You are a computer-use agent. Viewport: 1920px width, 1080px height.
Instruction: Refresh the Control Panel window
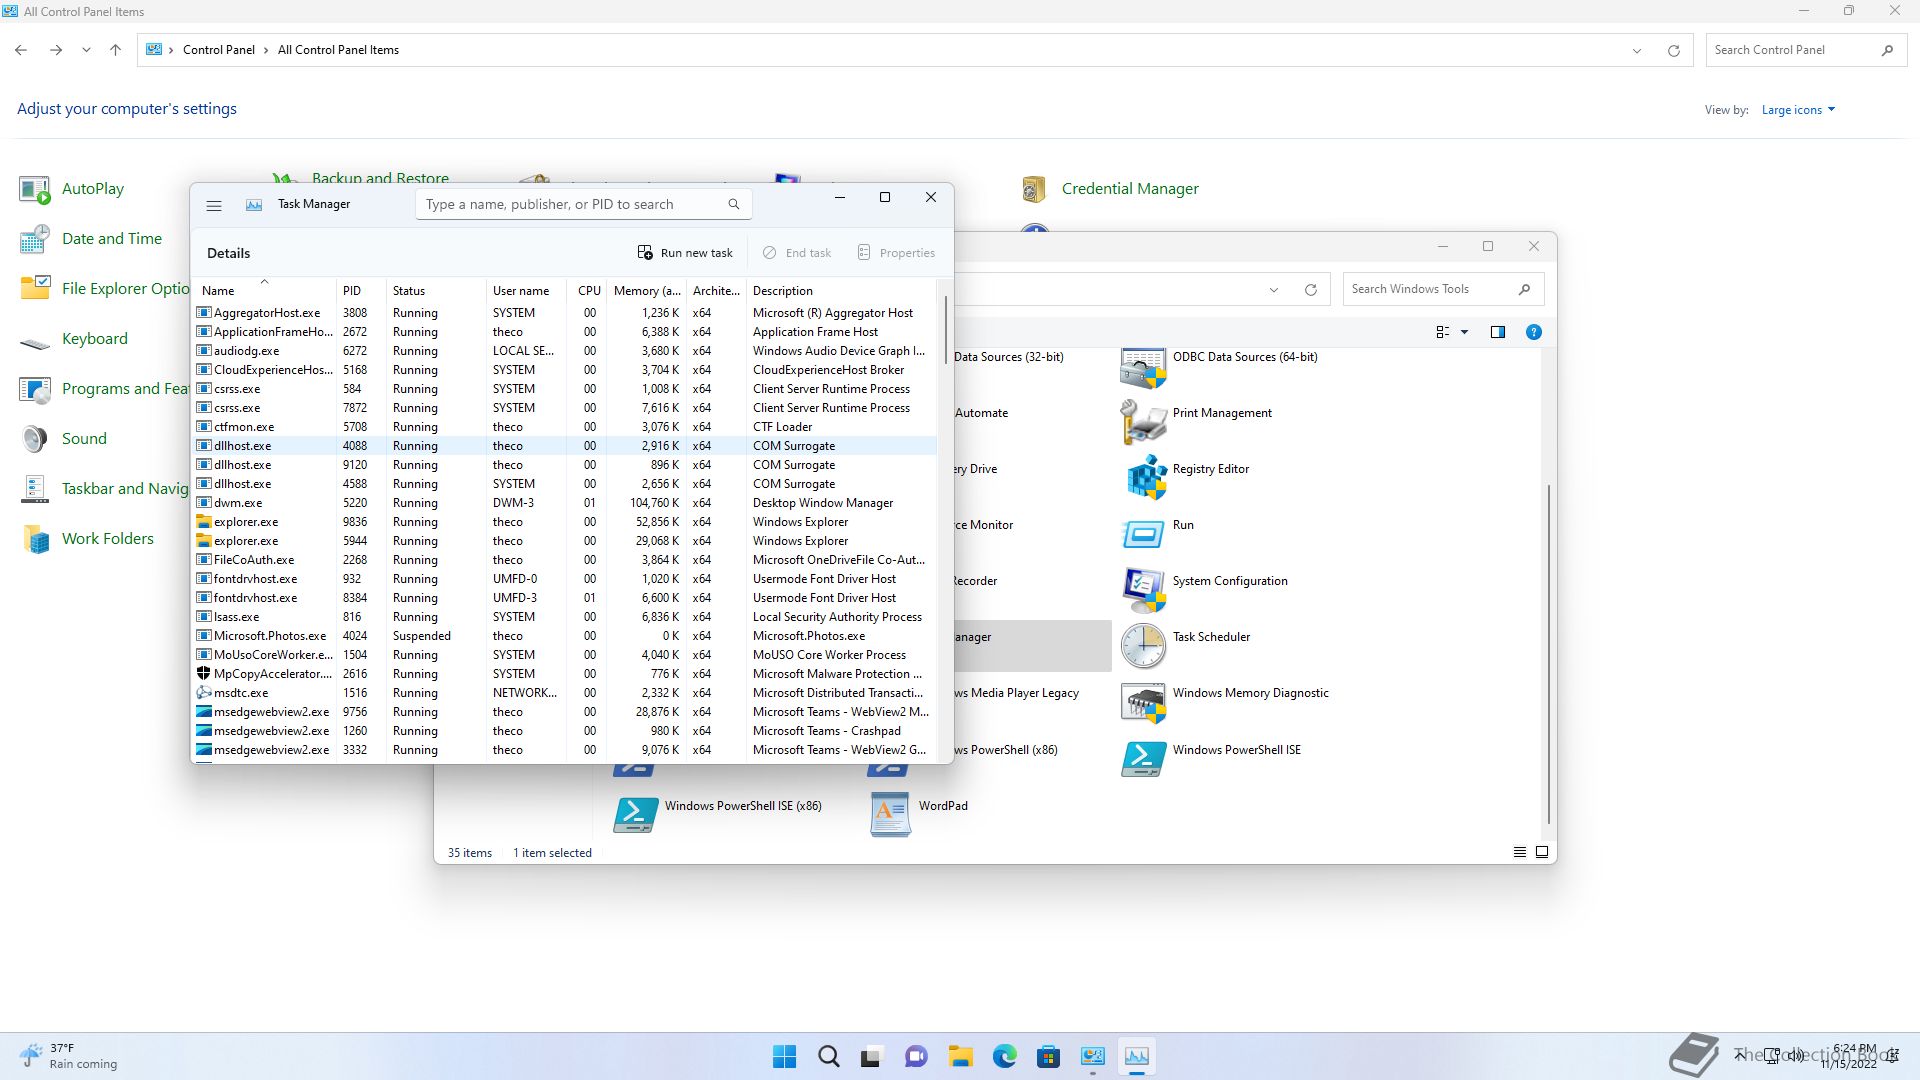[x=1673, y=50]
